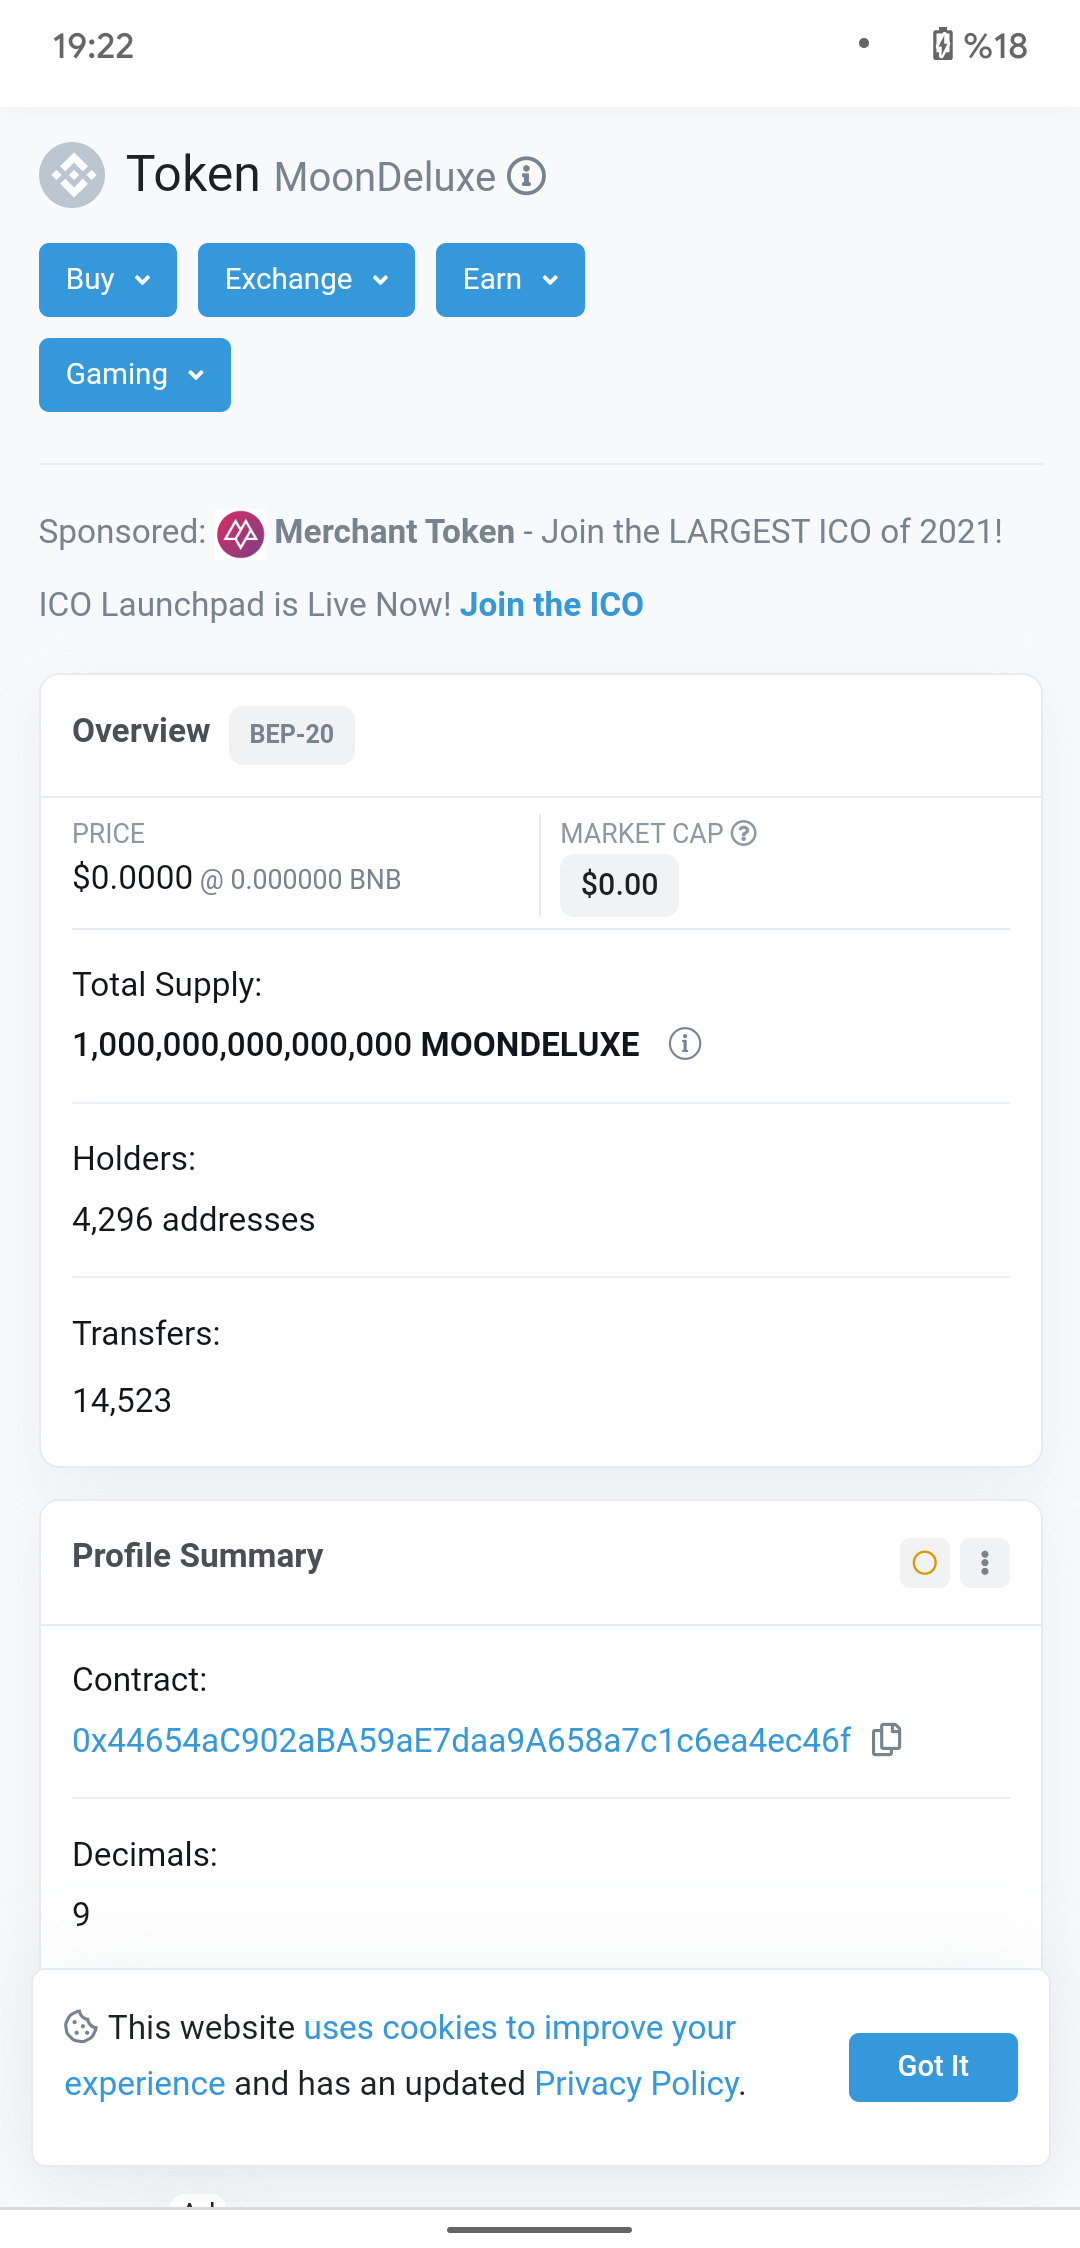Image resolution: width=1080 pixels, height=2248 pixels.
Task: Click the cookie icon in the notice
Action: click(81, 2027)
